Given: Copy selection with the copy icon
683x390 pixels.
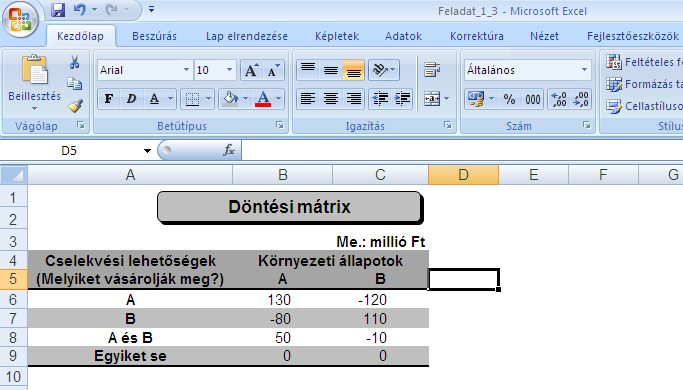Looking at the screenshot, I should 74,83.
